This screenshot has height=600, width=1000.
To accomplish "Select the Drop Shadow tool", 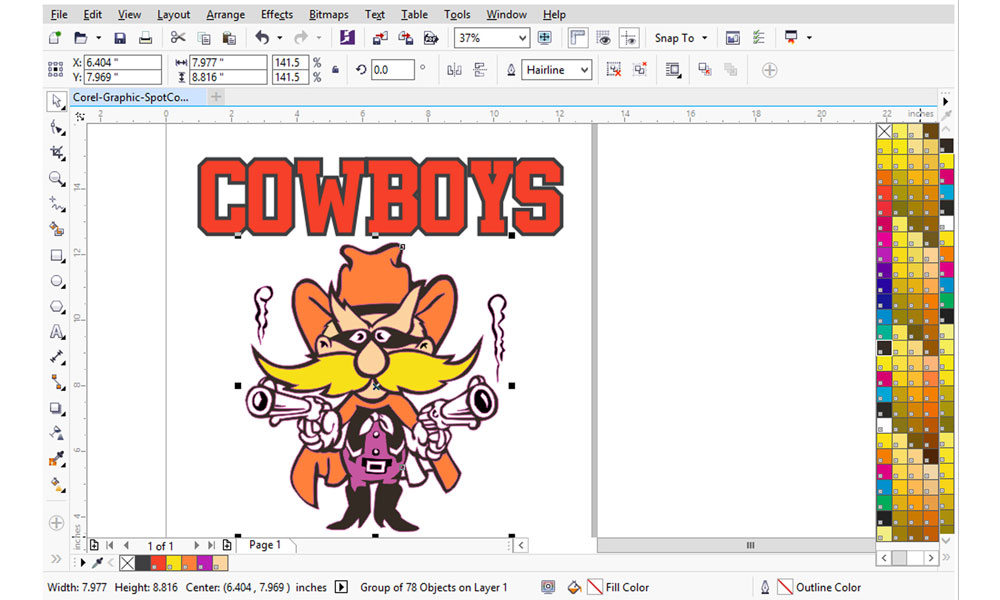I will pyautogui.click(x=57, y=409).
